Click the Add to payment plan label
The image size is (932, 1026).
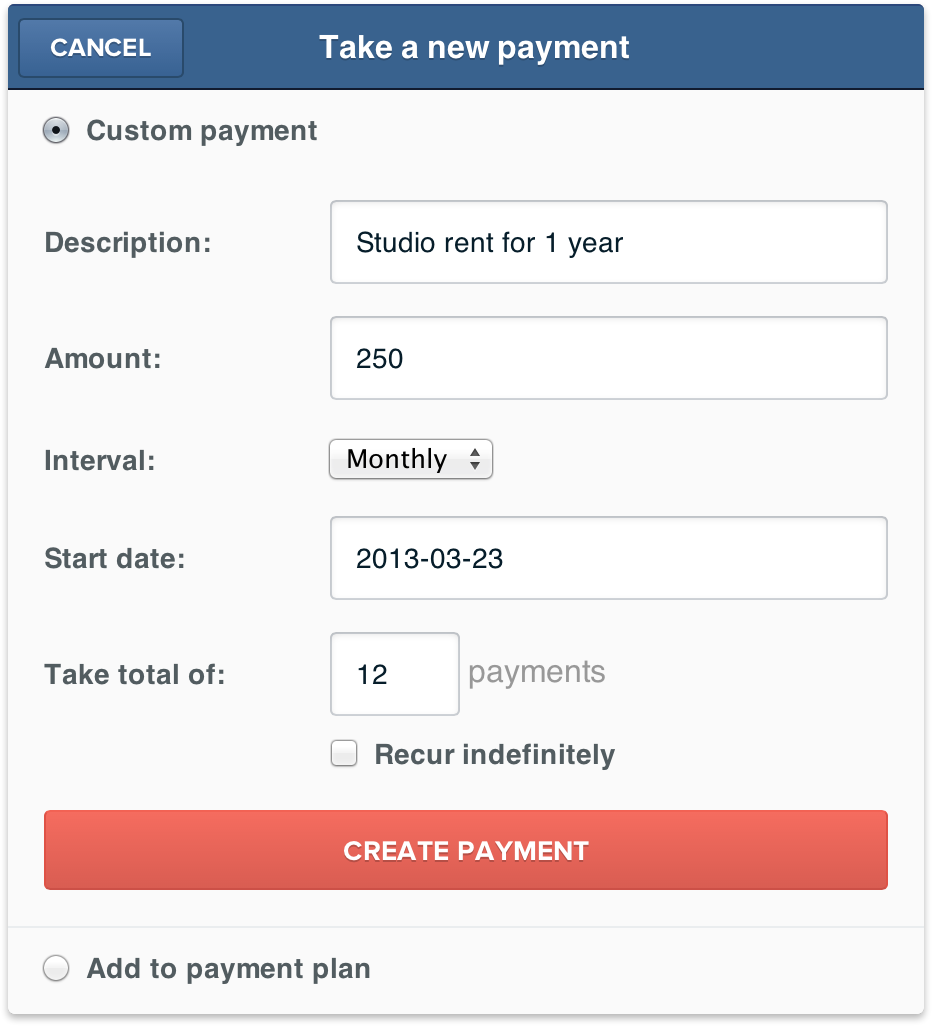tap(228, 969)
